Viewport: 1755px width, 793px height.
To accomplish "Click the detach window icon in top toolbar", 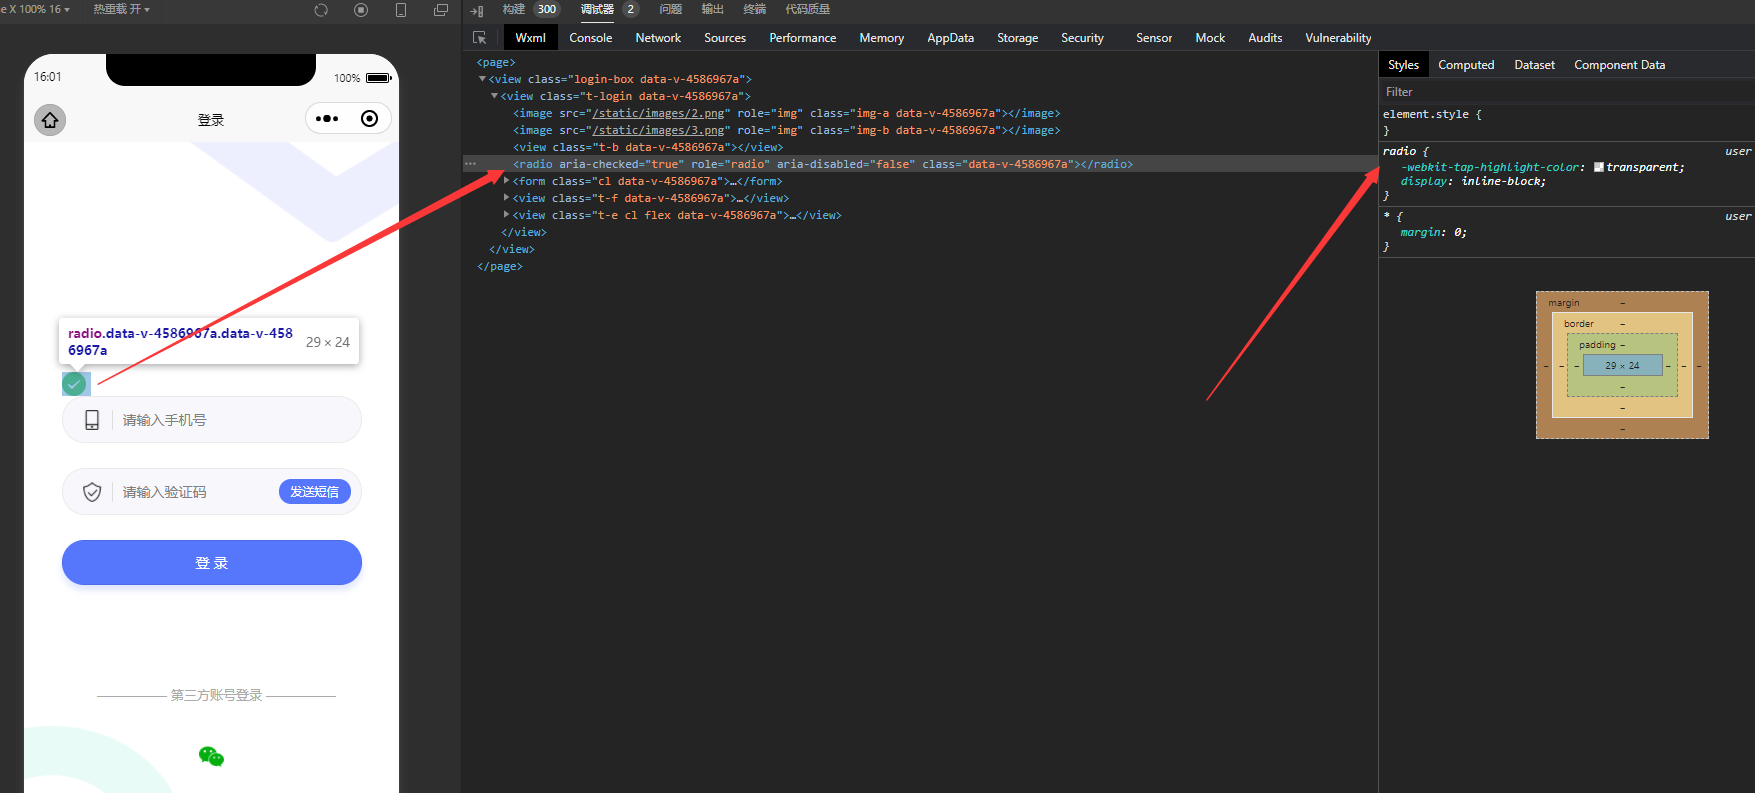I will [x=441, y=10].
